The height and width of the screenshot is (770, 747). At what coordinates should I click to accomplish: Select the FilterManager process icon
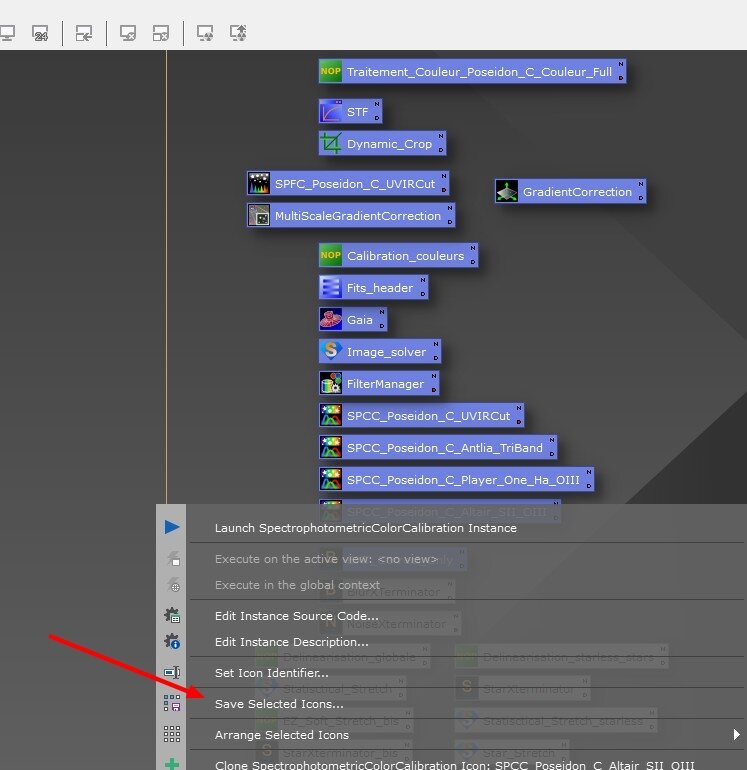pyautogui.click(x=379, y=384)
